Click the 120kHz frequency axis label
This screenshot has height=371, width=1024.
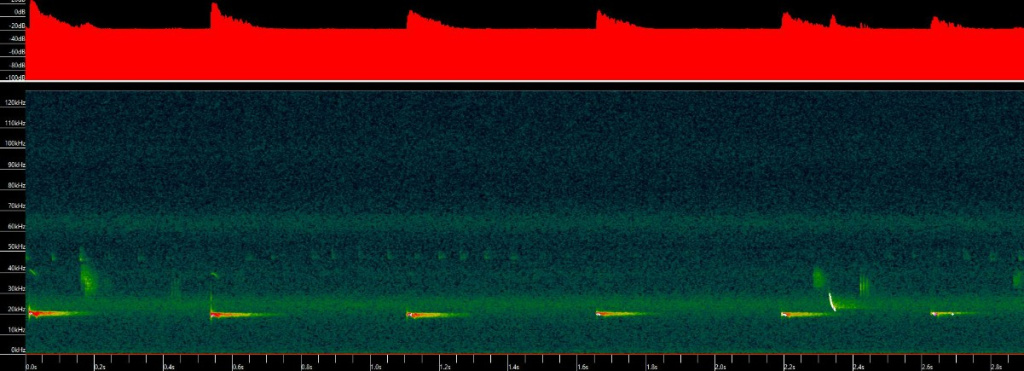pyautogui.click(x=13, y=103)
